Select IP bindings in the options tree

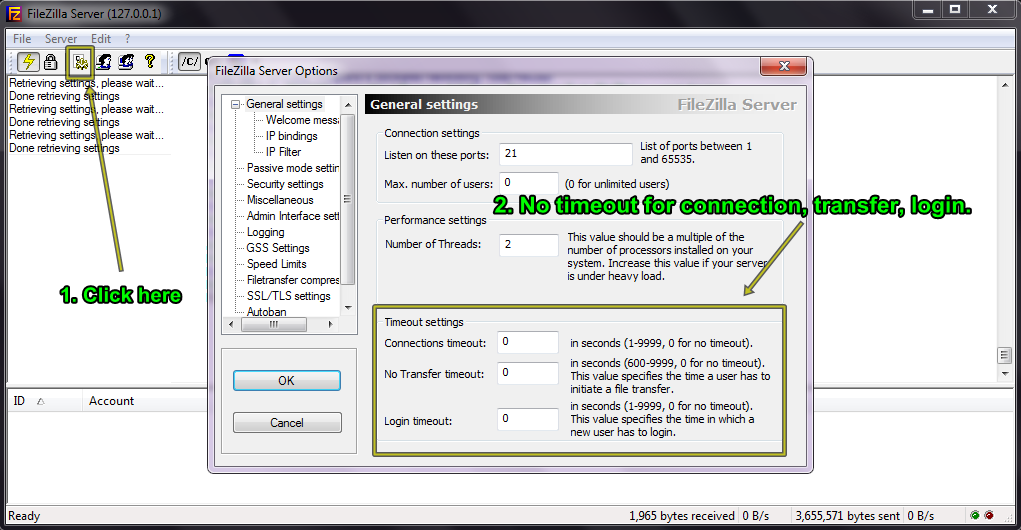tap(291, 136)
